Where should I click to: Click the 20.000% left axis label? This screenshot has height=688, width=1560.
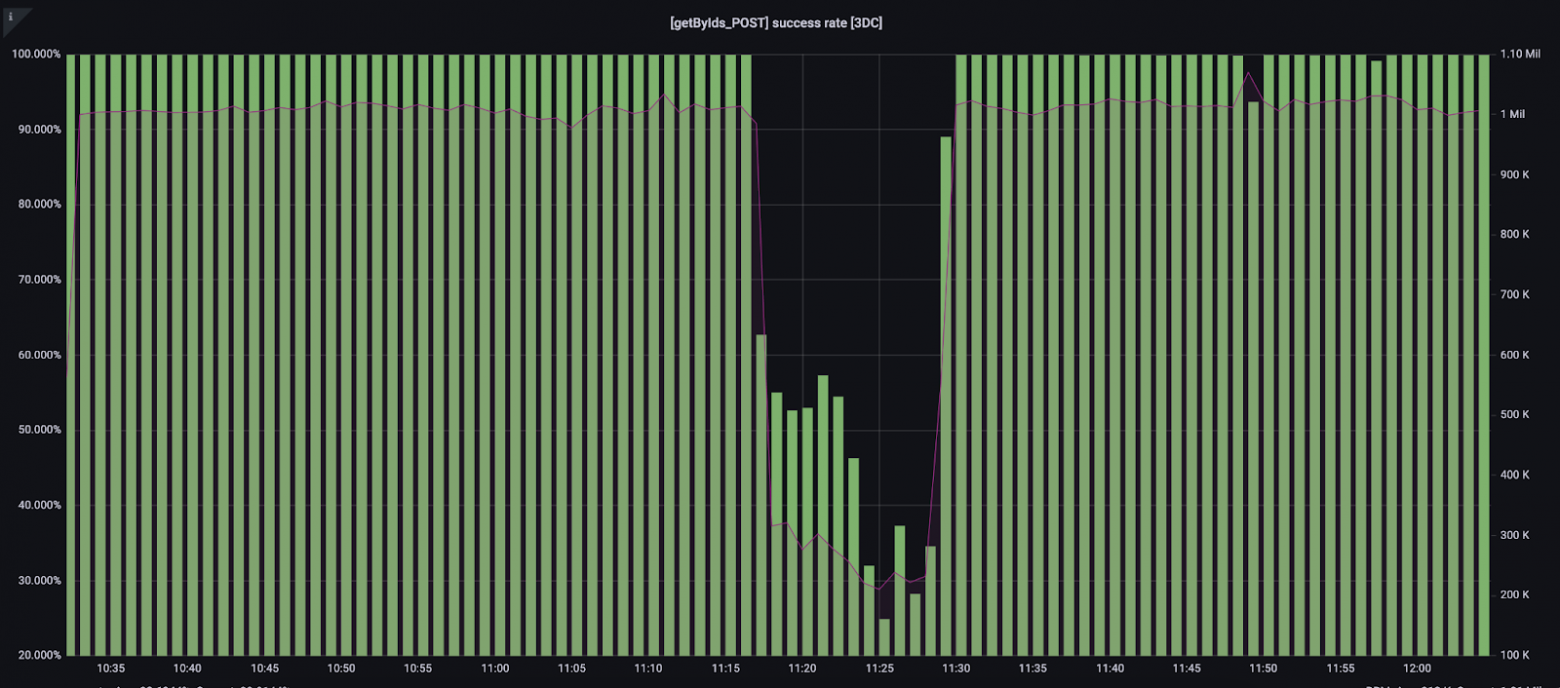(x=35, y=655)
